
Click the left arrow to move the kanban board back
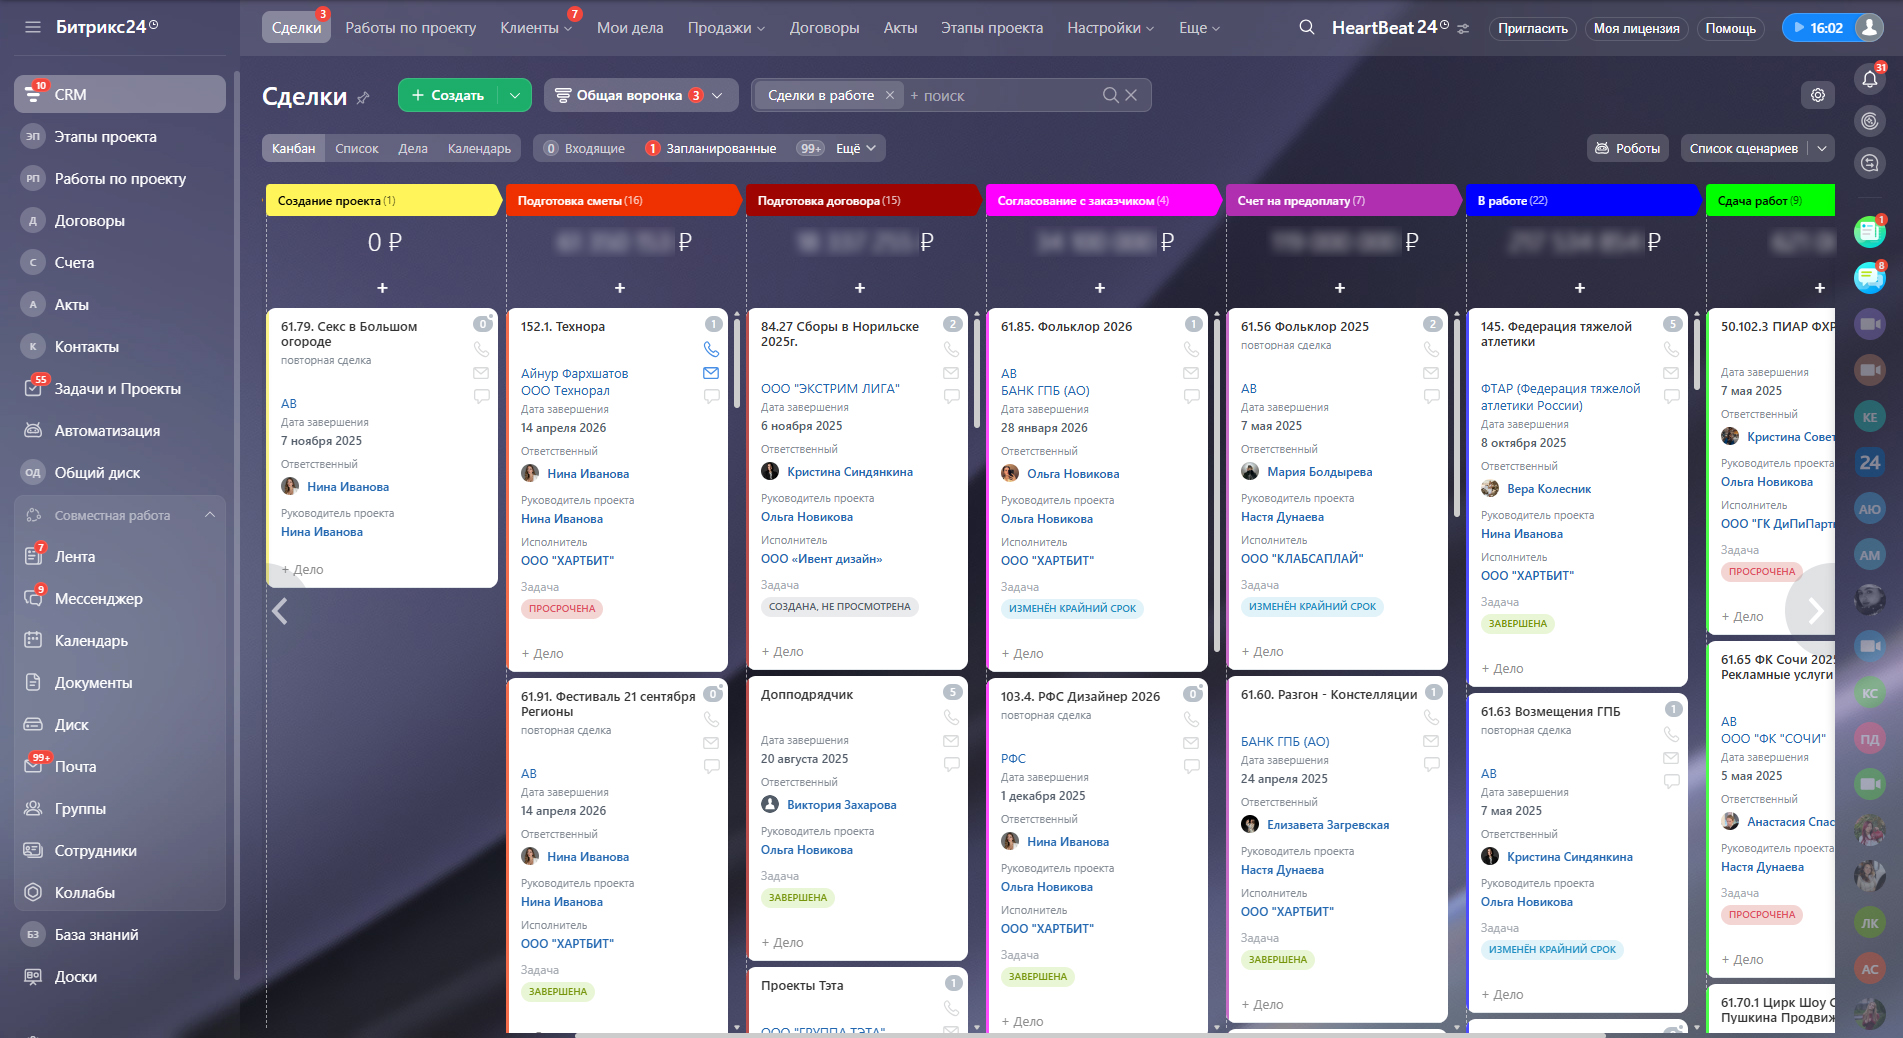coord(280,611)
